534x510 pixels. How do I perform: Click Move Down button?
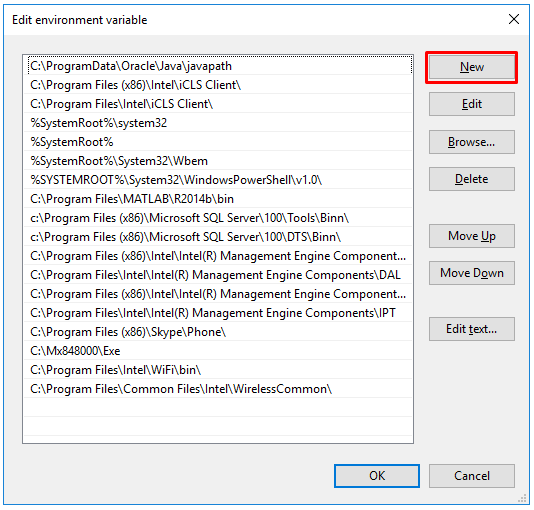471,273
